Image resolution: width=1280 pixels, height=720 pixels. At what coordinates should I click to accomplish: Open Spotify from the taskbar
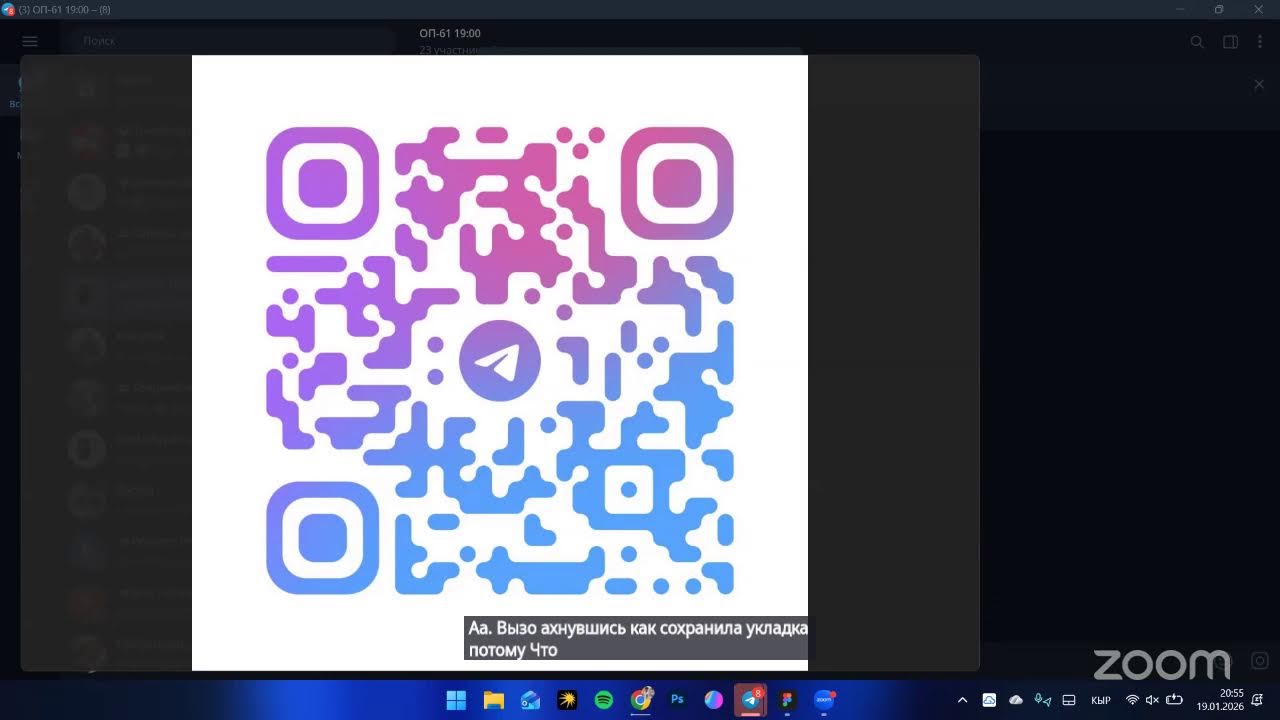tap(604, 700)
